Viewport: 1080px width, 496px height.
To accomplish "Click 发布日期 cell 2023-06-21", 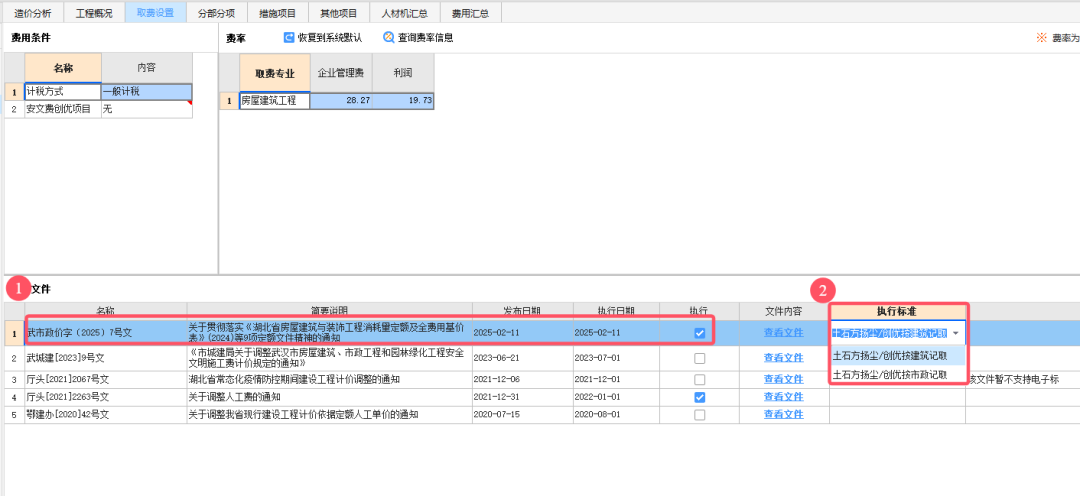I will [522, 358].
